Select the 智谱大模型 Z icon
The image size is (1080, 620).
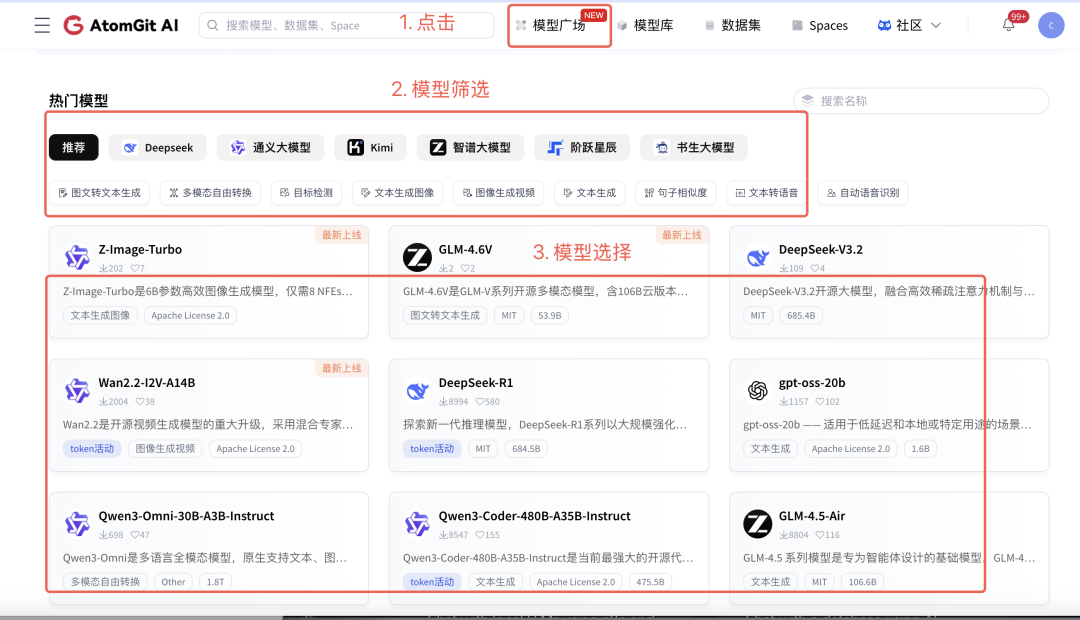[x=437, y=147]
